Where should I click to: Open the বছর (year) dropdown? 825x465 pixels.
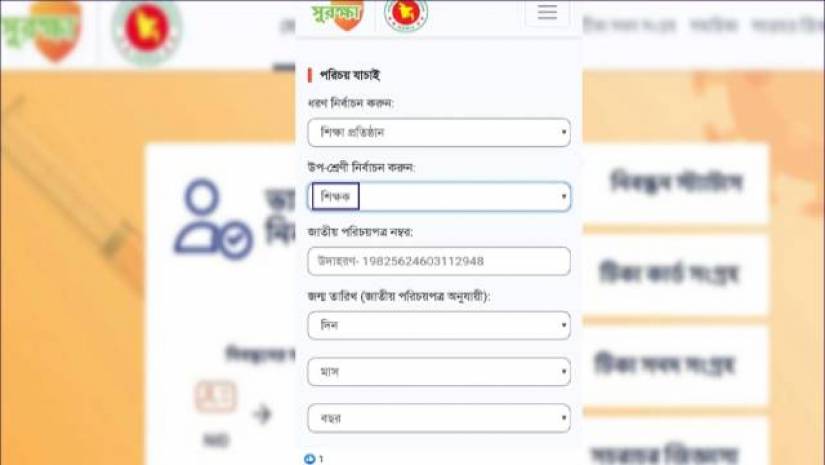pos(439,418)
